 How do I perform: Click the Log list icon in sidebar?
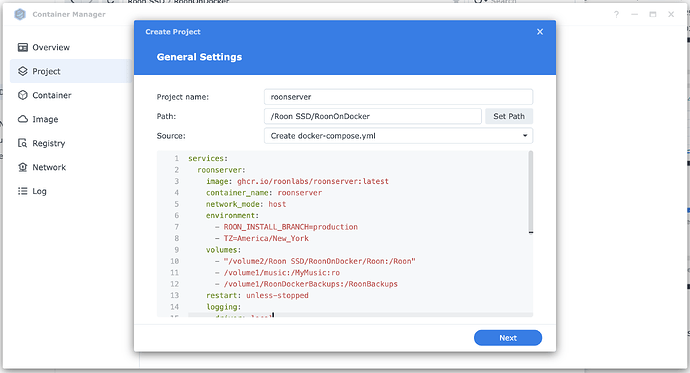[x=23, y=191]
